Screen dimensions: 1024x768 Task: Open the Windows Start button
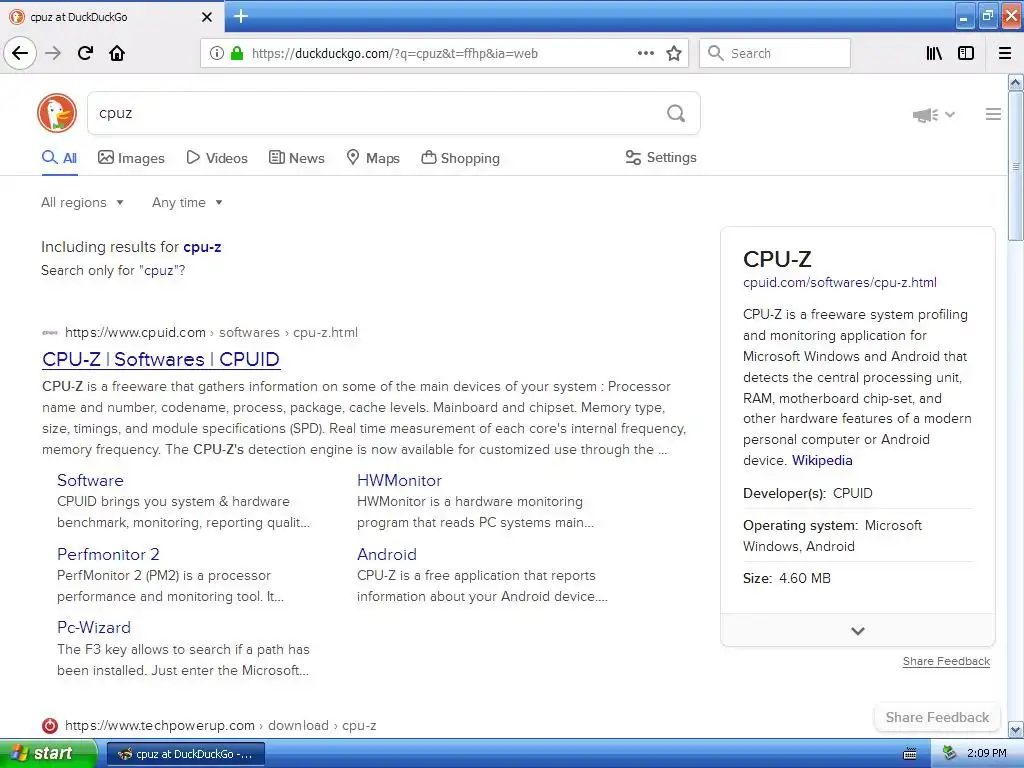pos(48,754)
